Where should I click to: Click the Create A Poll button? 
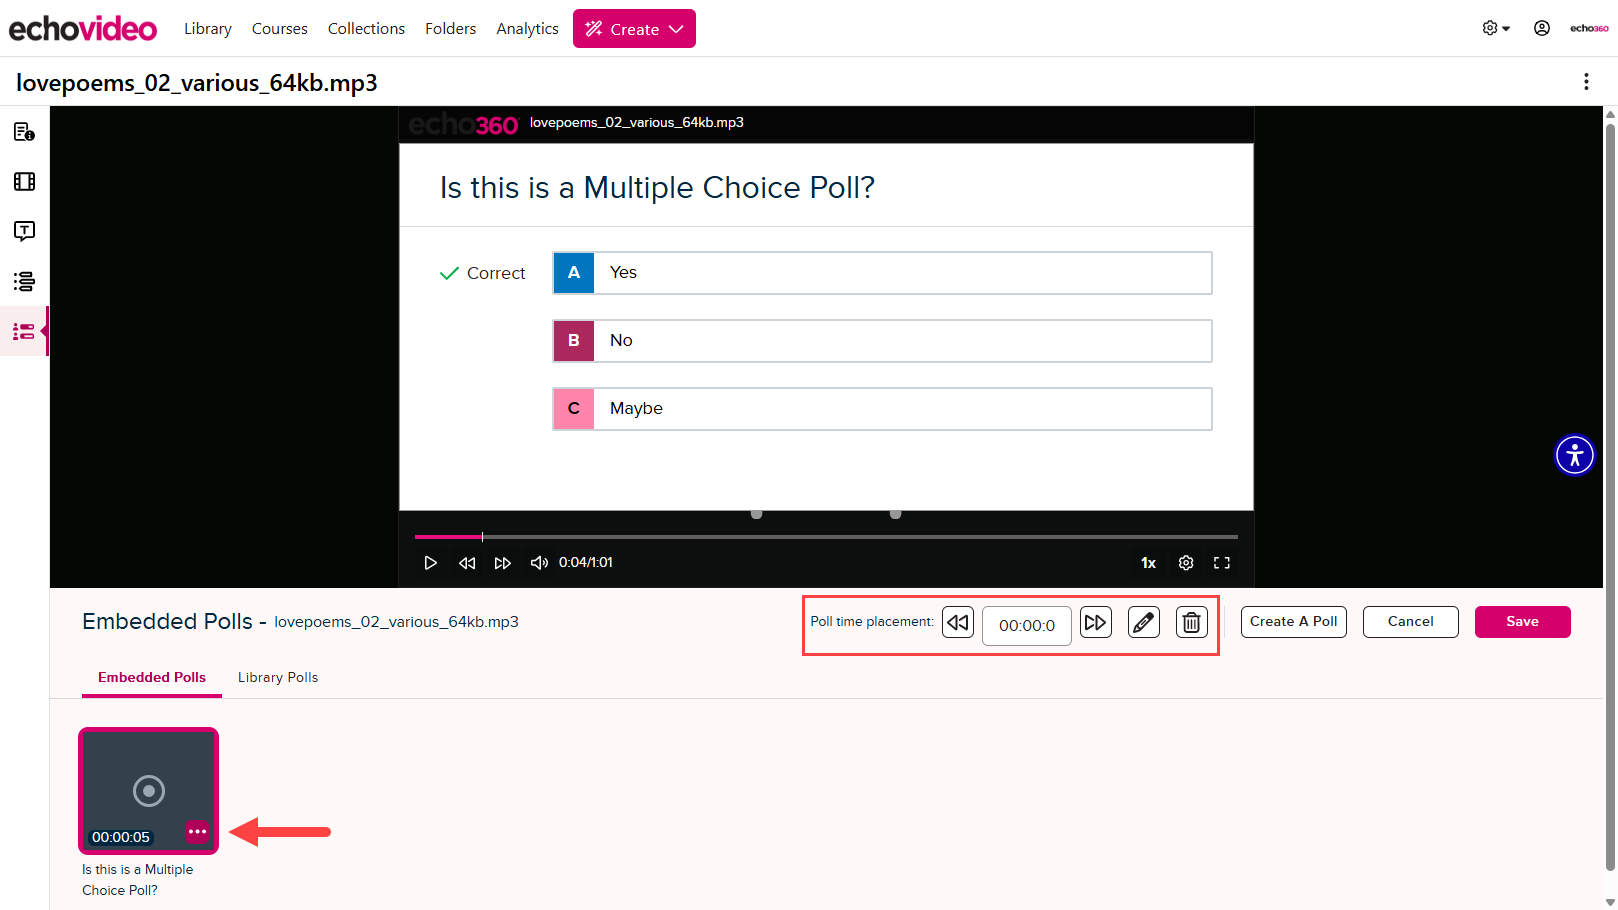(x=1293, y=621)
